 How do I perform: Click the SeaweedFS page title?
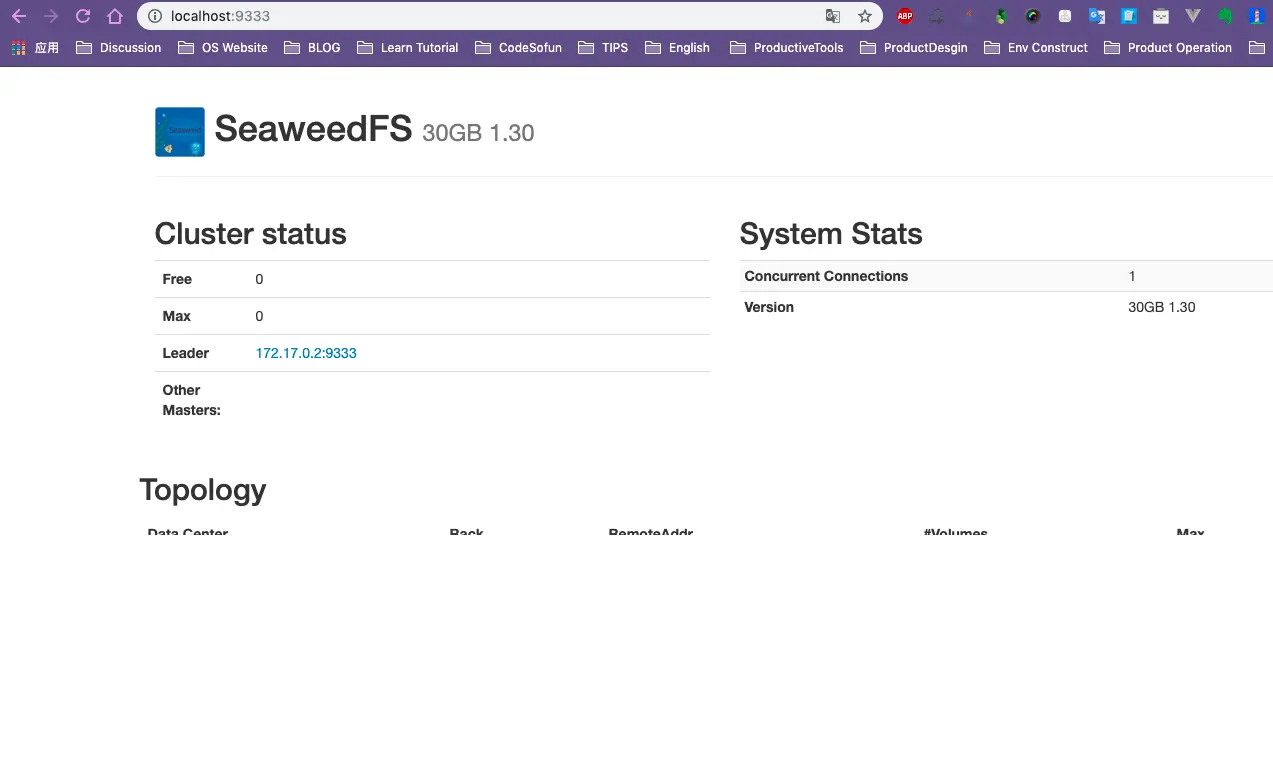point(313,129)
